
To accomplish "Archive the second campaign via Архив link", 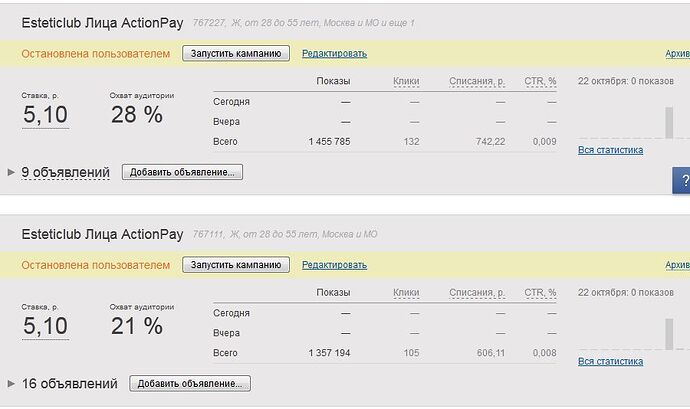I will [678, 265].
